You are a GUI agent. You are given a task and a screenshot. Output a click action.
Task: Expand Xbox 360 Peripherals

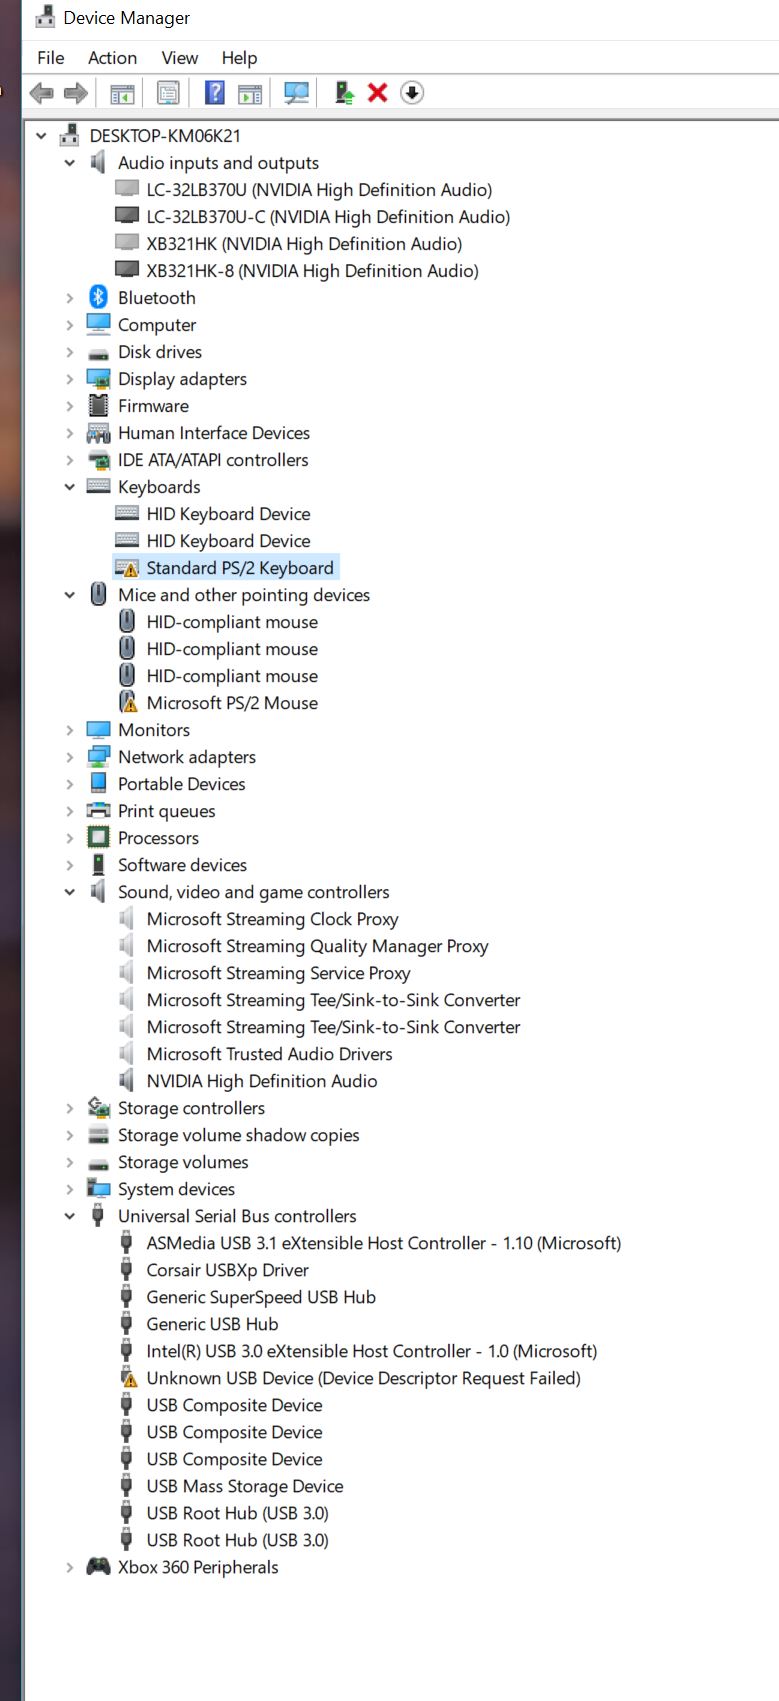(x=69, y=1567)
